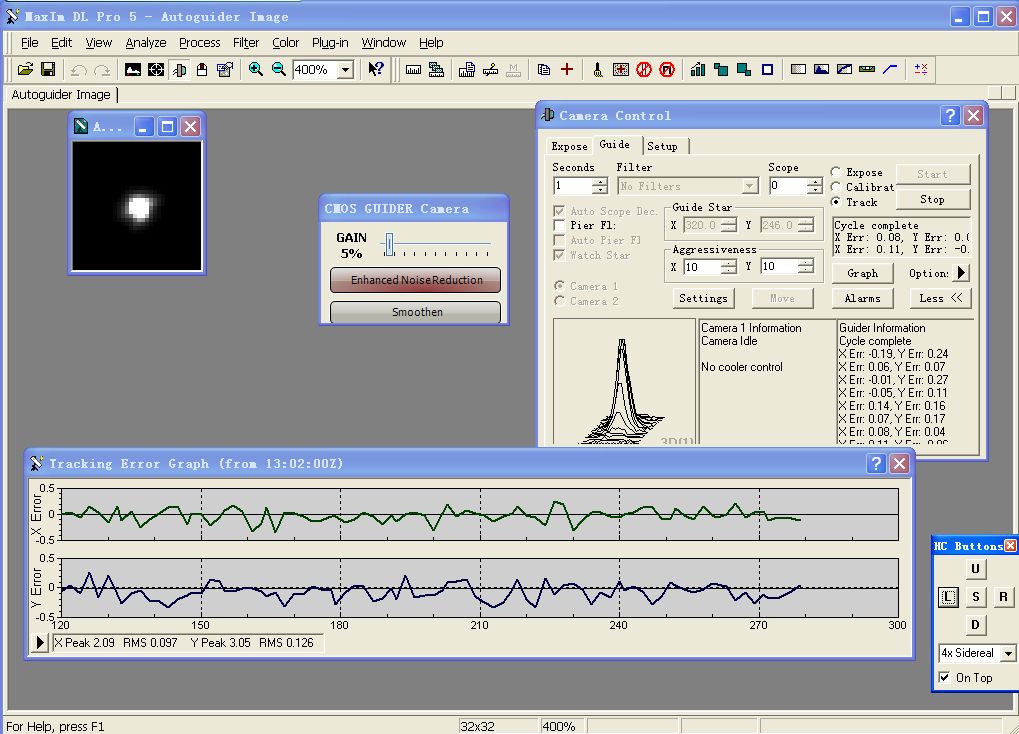Image resolution: width=1019 pixels, height=734 pixels.
Task: Click the blue bent-line toolbar icon
Action: coord(890,69)
